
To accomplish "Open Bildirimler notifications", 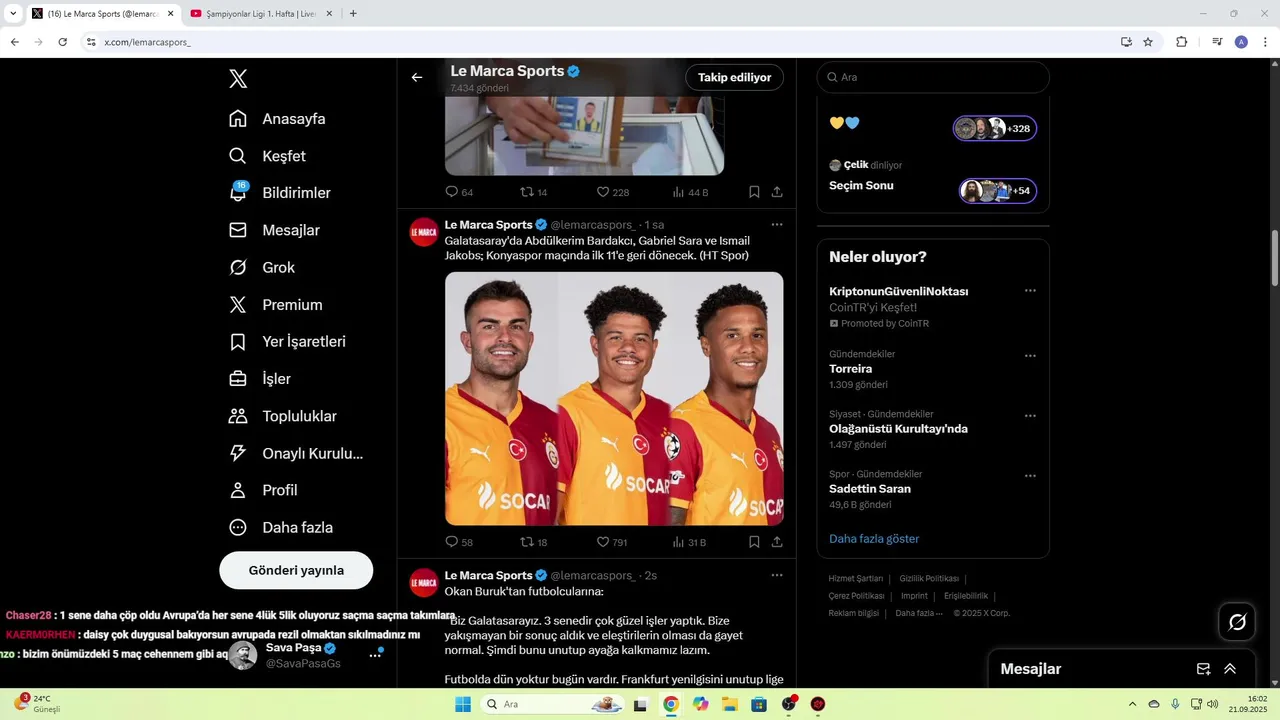I will (x=279, y=193).
